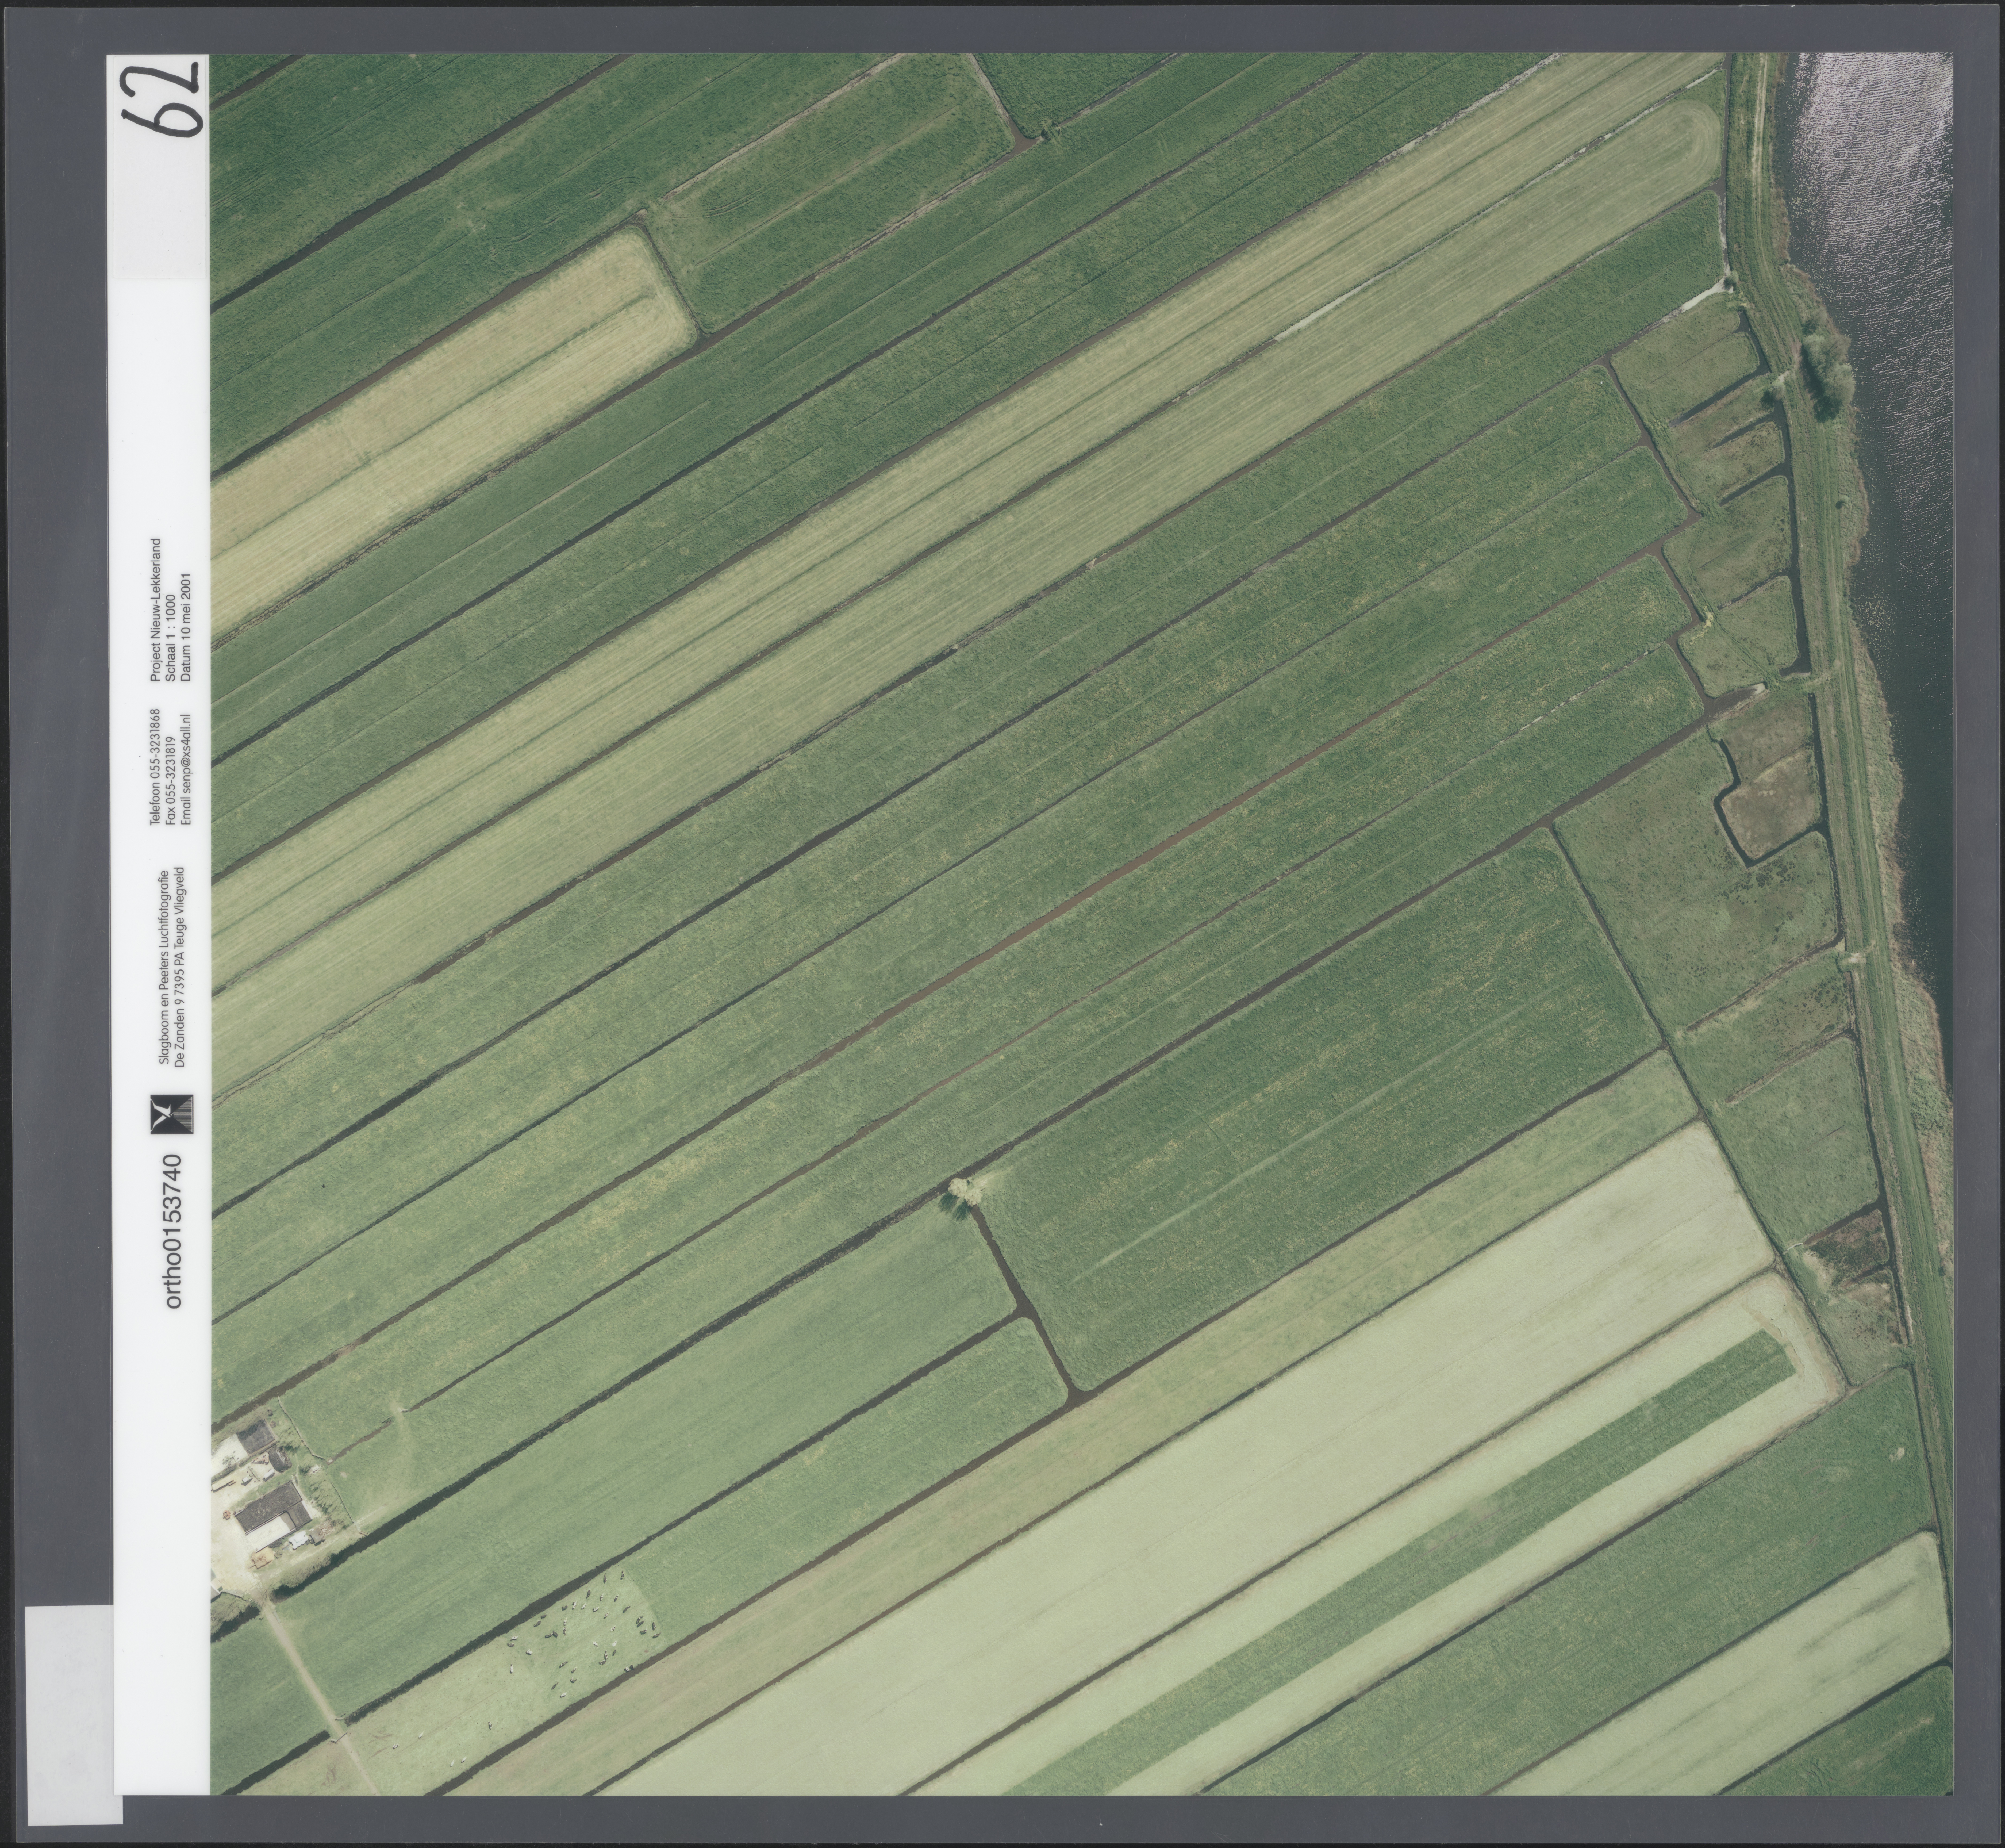The width and height of the screenshot is (2005, 1848).
Task: Click the Telefoon 055-3231868 text
Action: [x=155, y=767]
